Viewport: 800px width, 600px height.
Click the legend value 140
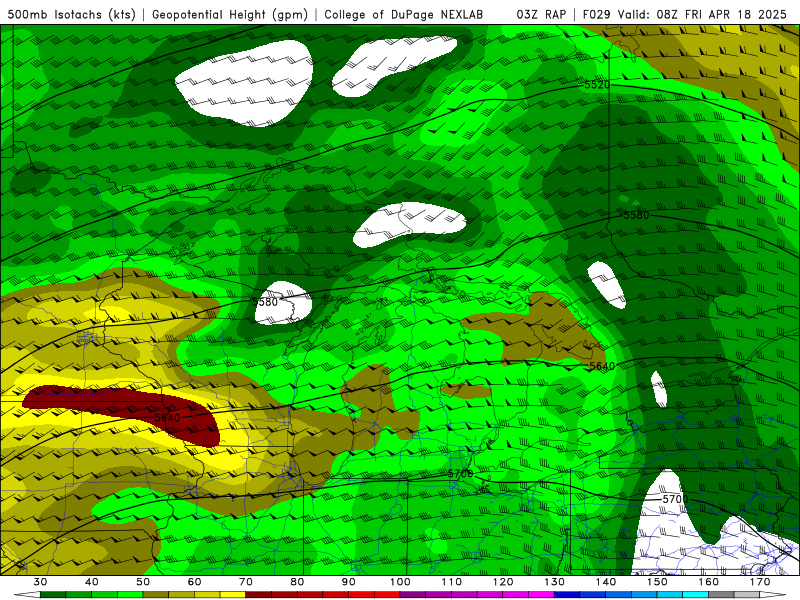pyautogui.click(x=606, y=582)
